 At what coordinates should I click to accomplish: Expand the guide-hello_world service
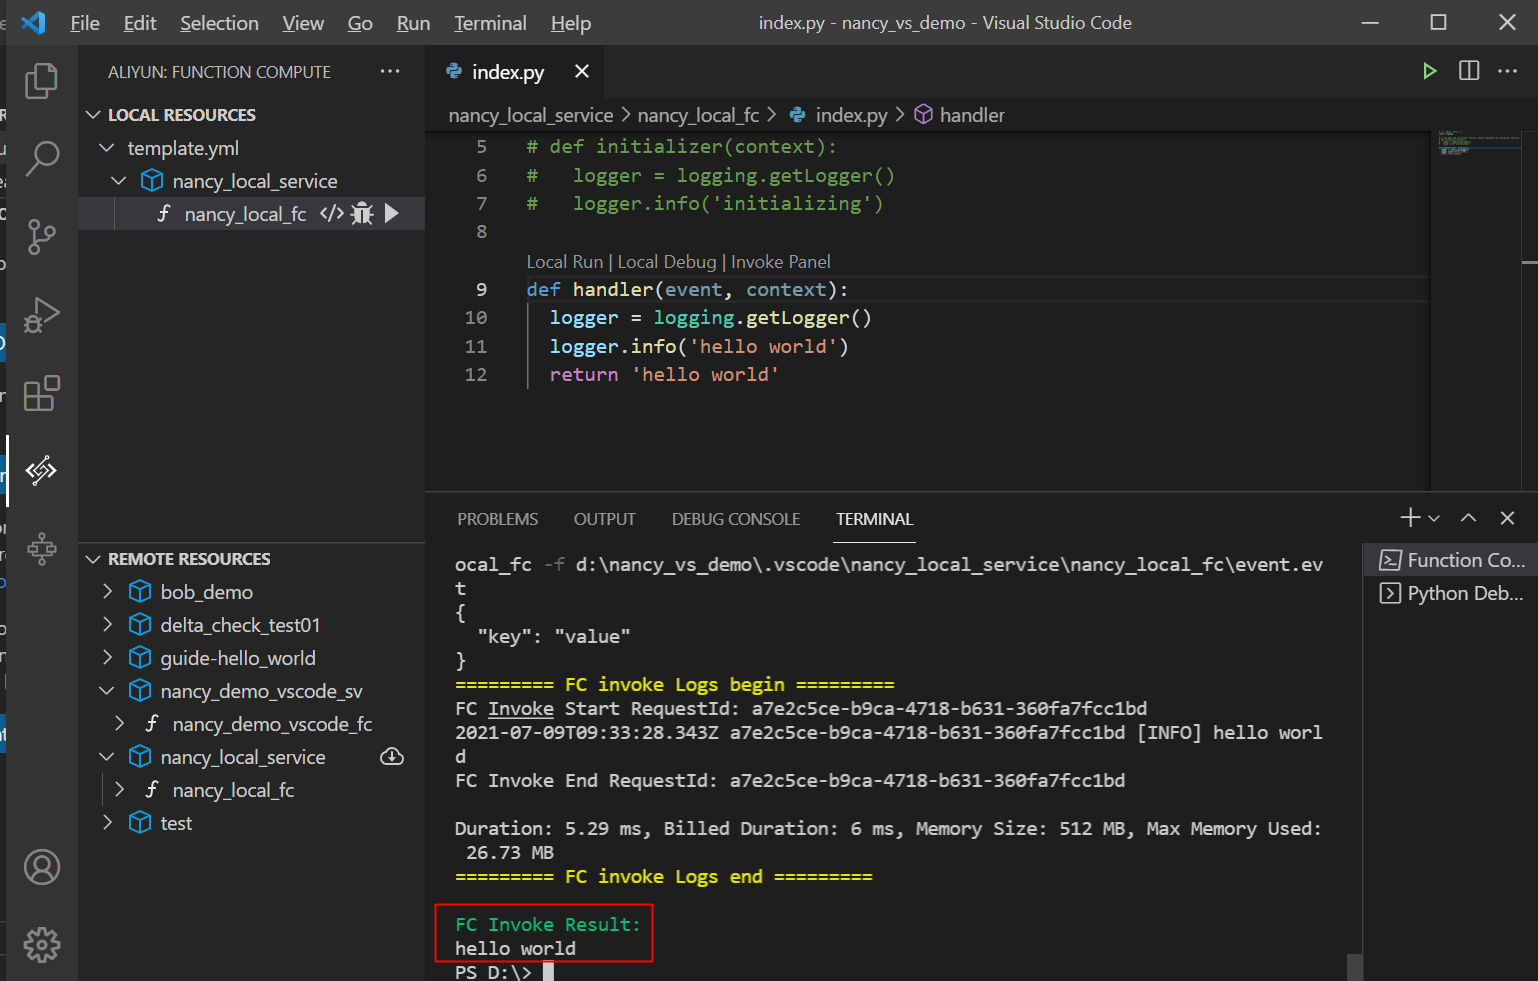click(107, 658)
